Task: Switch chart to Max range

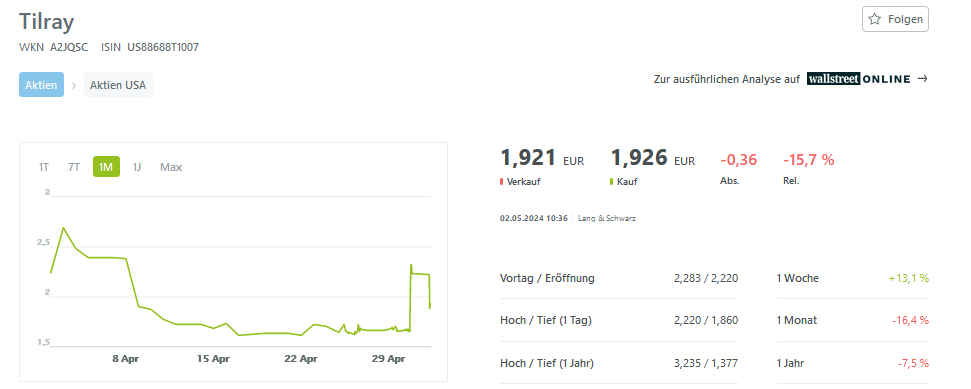Action: point(171,167)
